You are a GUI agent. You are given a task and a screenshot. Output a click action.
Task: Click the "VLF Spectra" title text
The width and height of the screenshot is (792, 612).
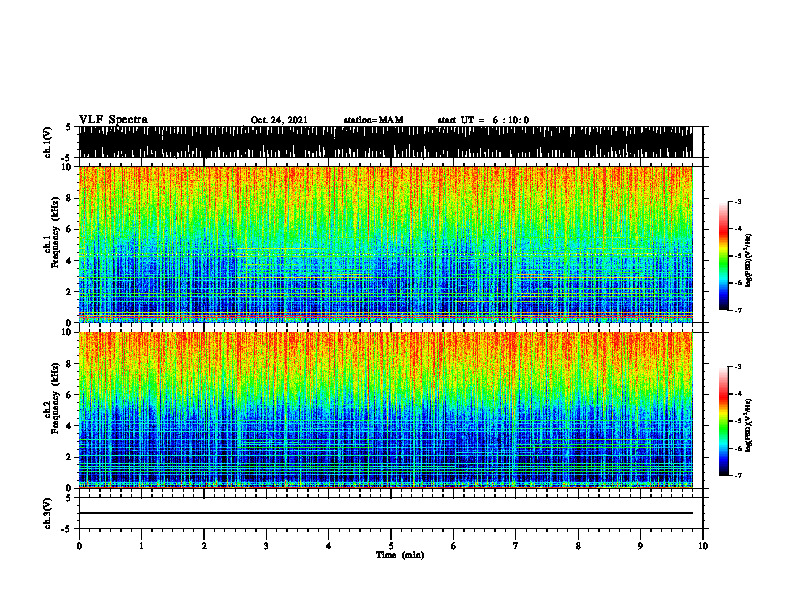click(113, 120)
